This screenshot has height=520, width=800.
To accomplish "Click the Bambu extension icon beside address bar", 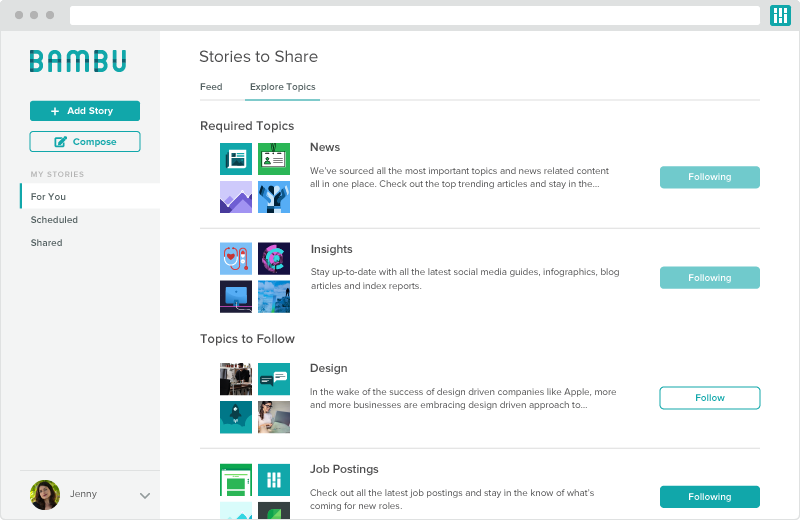I will click(x=780, y=15).
